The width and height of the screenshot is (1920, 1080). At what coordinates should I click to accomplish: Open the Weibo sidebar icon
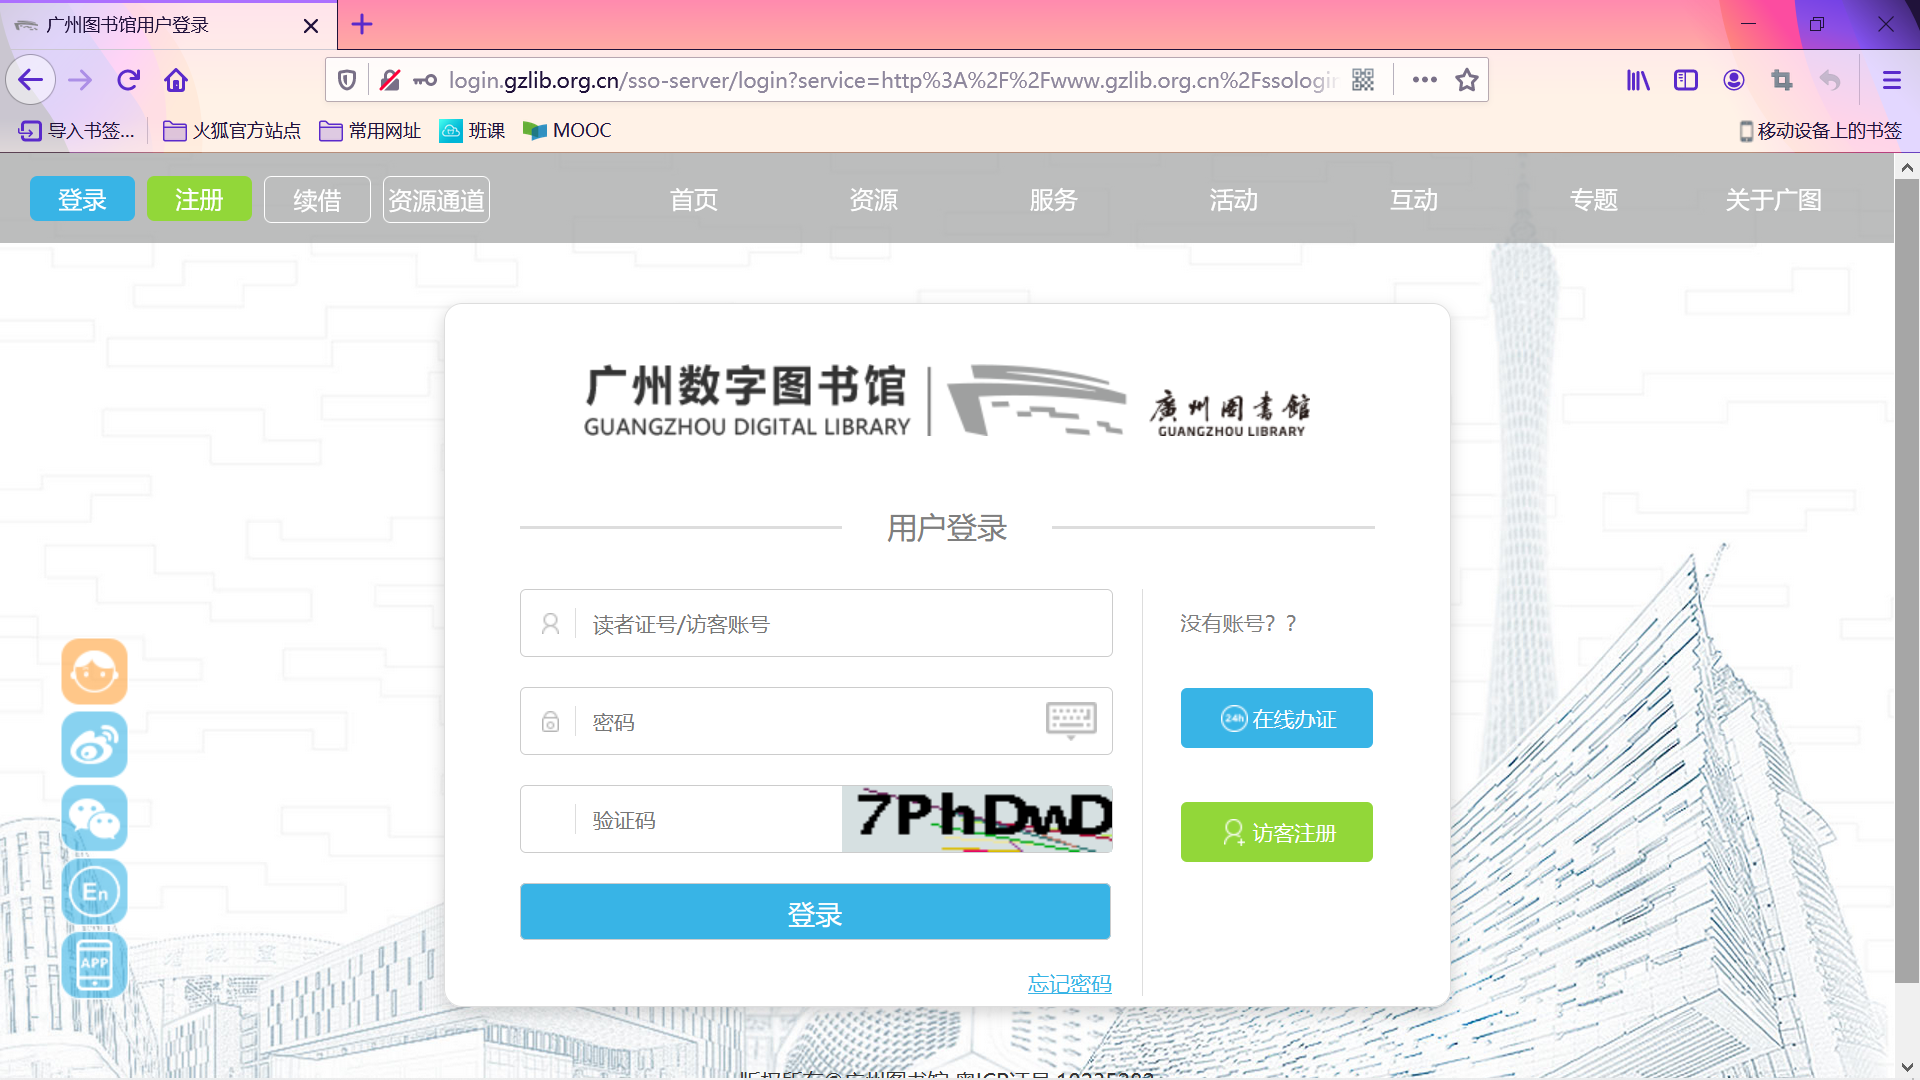pos(94,745)
